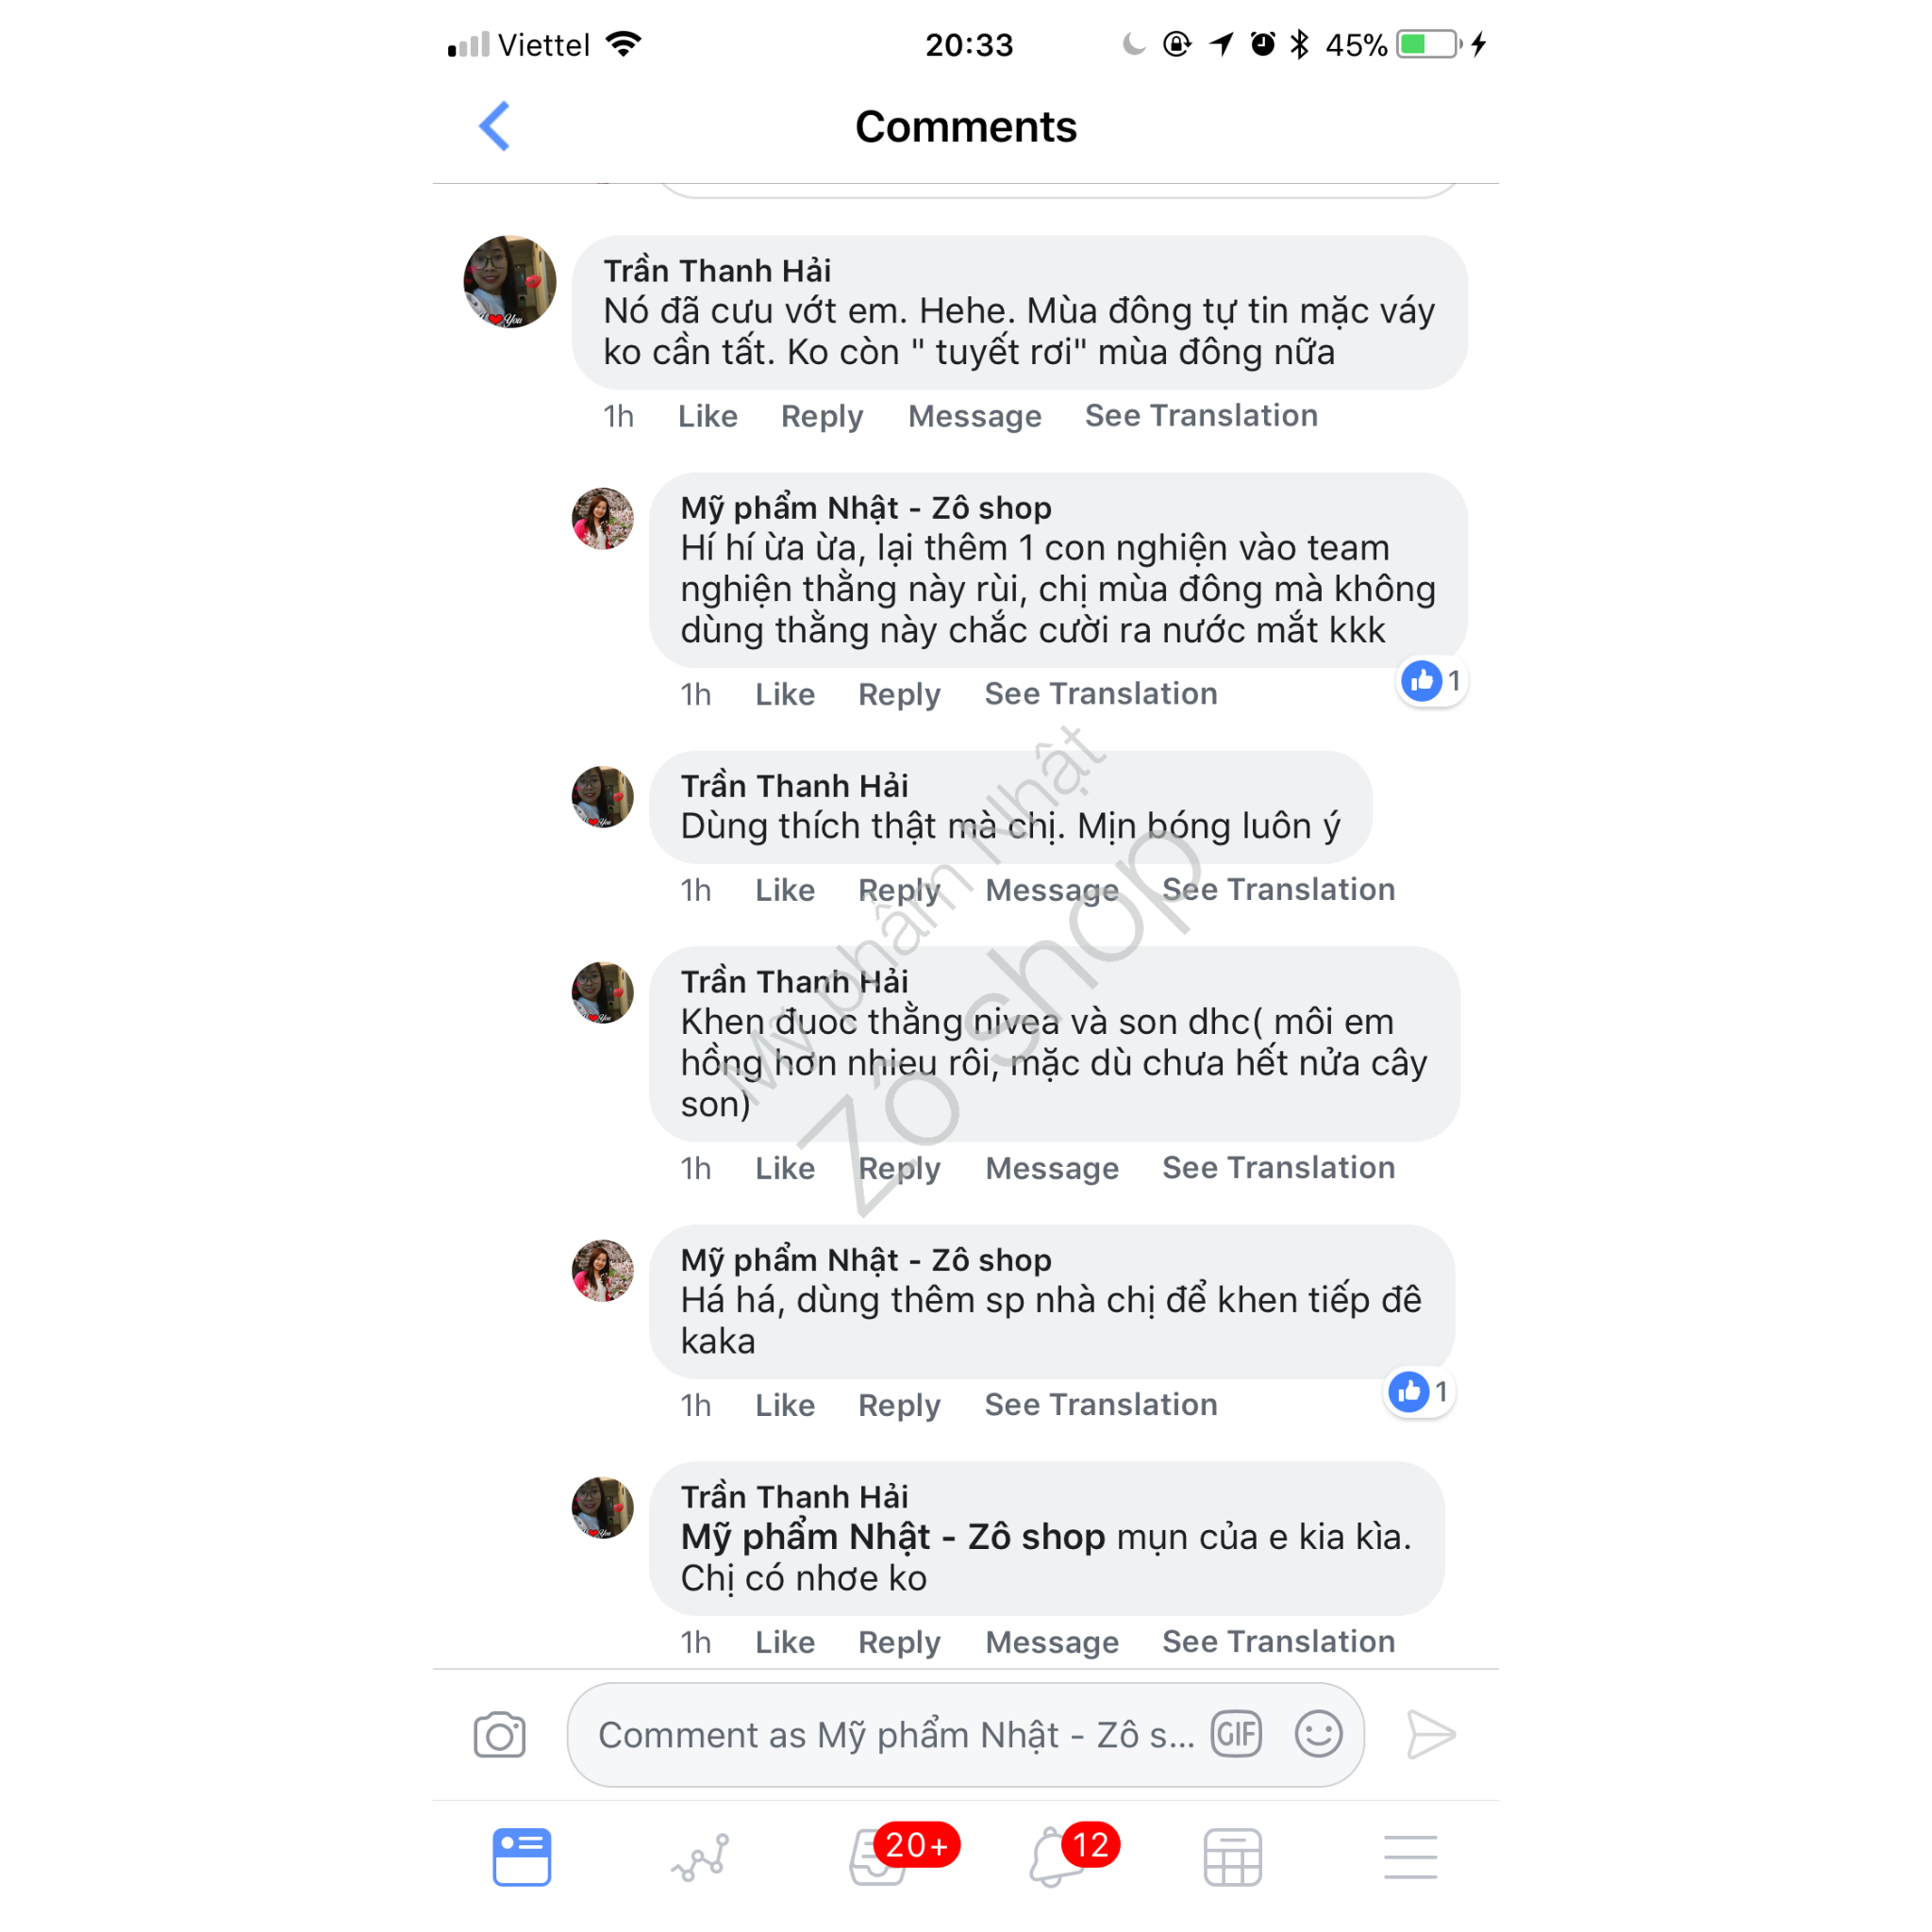Screen dimensions: 1932x1932
Task: Reply to the 'Khen đuoc thằng nivea' comment
Action: [x=899, y=1168]
